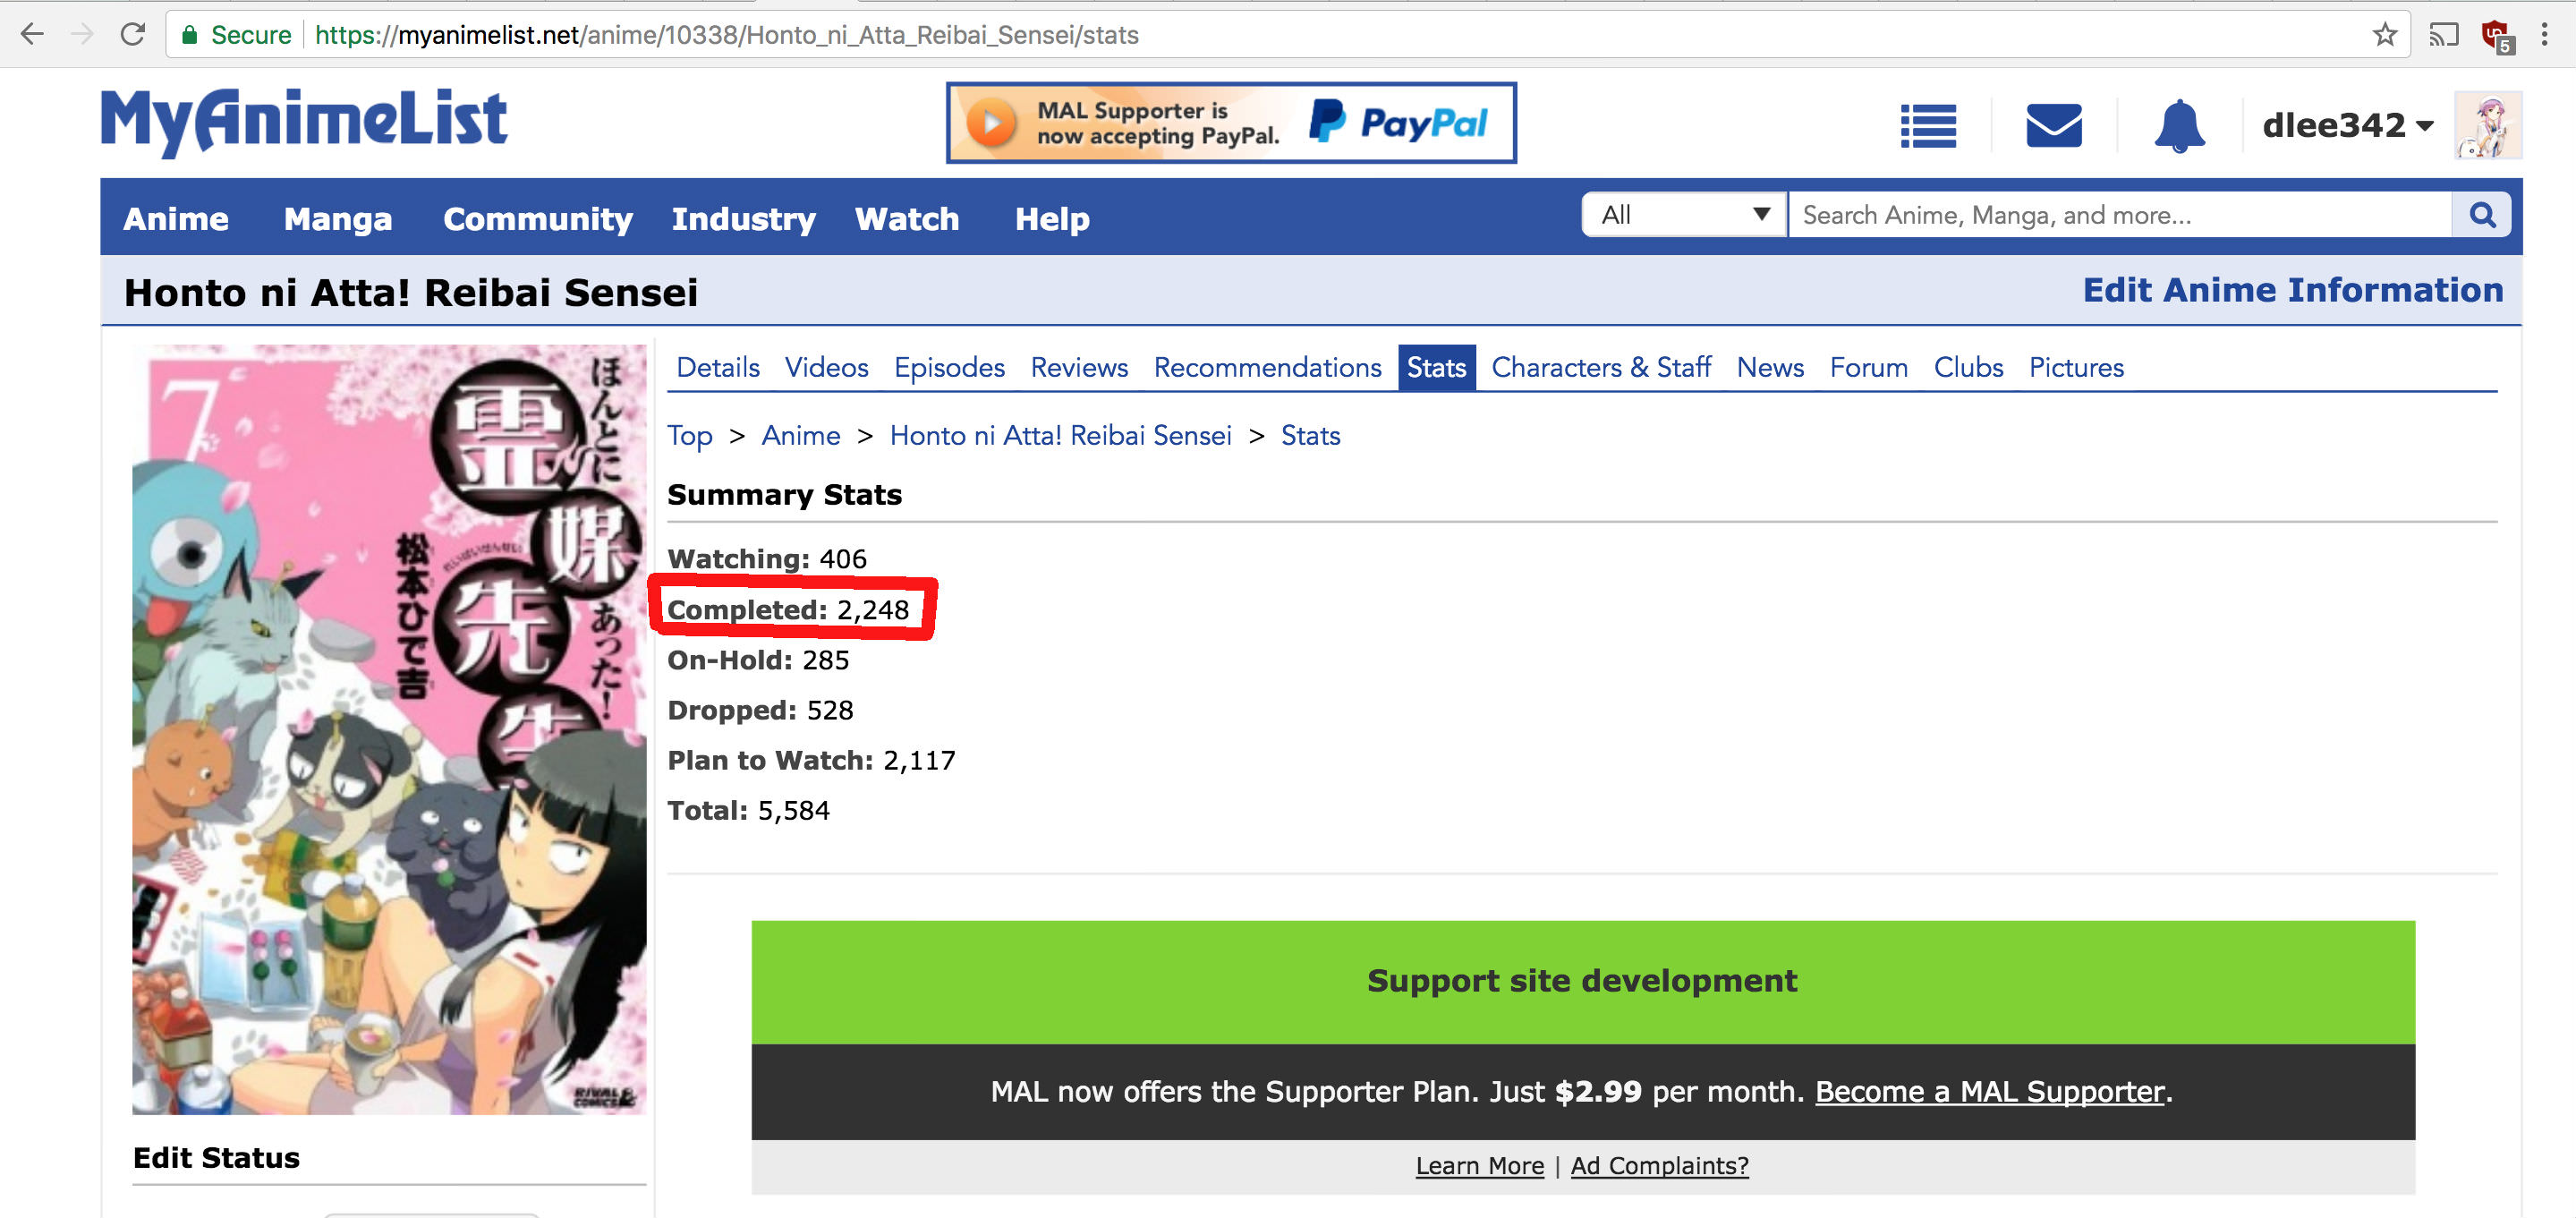Switch to the Characters & Staff tab

point(1600,367)
